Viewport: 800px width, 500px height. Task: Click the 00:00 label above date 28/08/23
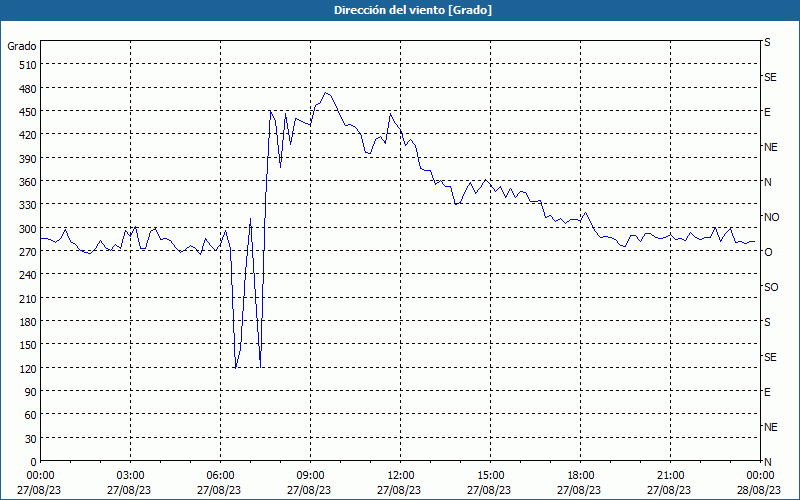(760, 476)
